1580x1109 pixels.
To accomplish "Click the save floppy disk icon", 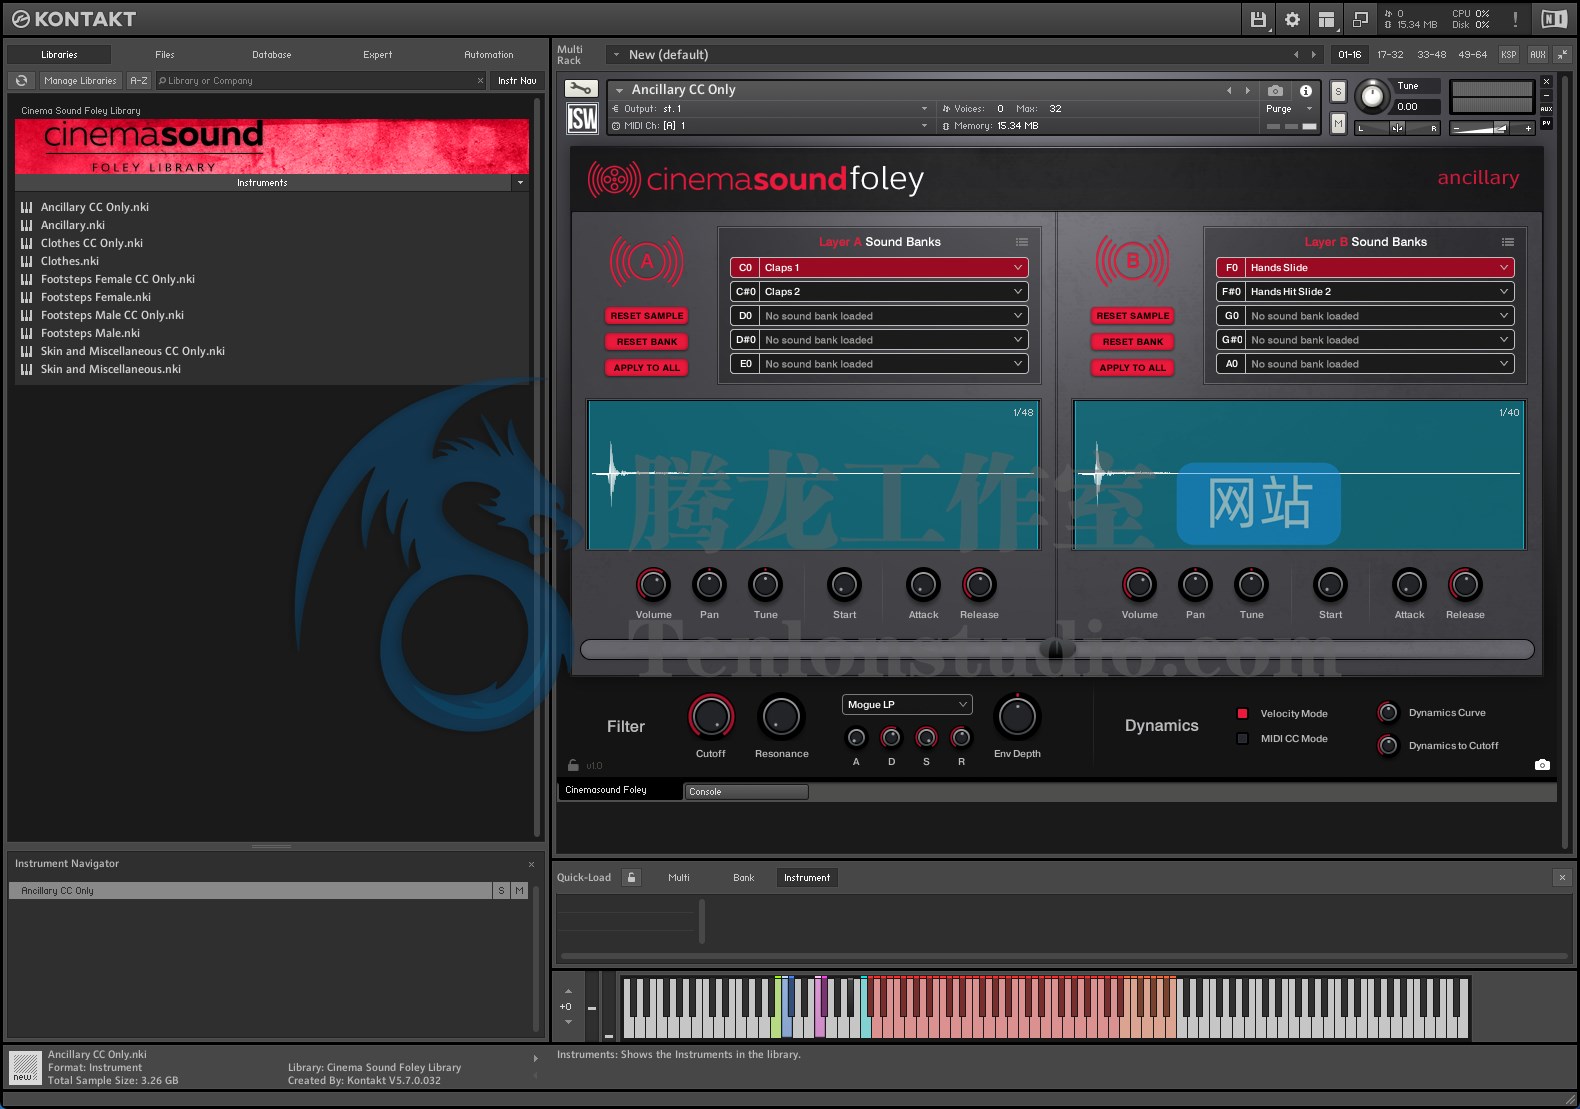I will [1258, 19].
